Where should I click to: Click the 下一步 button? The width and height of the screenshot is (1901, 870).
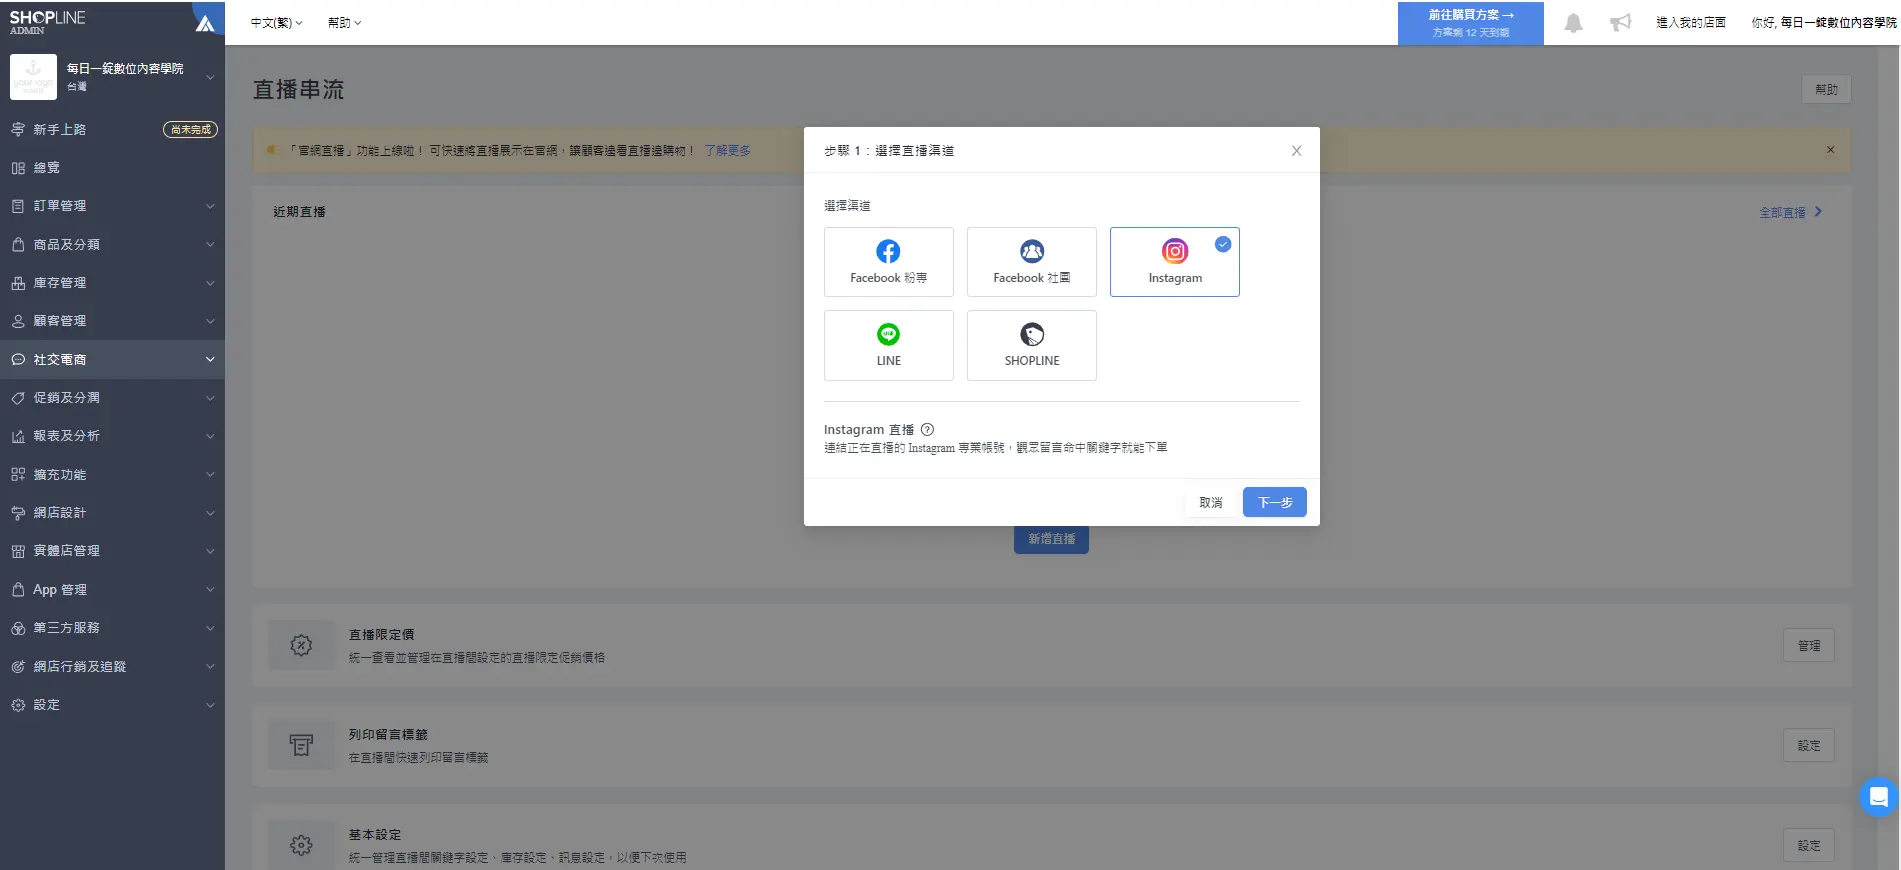1274,502
